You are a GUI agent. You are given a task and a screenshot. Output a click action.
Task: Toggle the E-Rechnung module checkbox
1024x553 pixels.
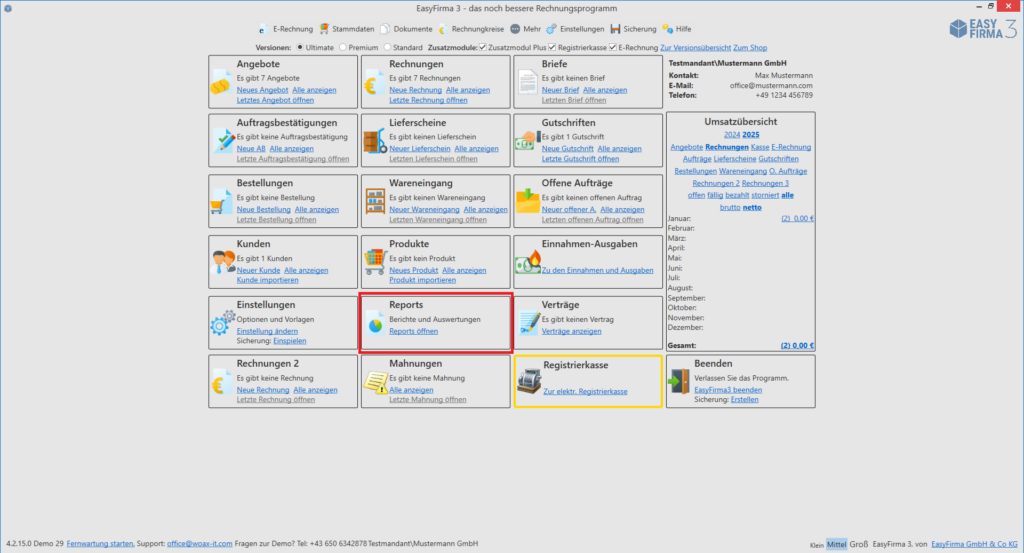pyautogui.click(x=613, y=48)
